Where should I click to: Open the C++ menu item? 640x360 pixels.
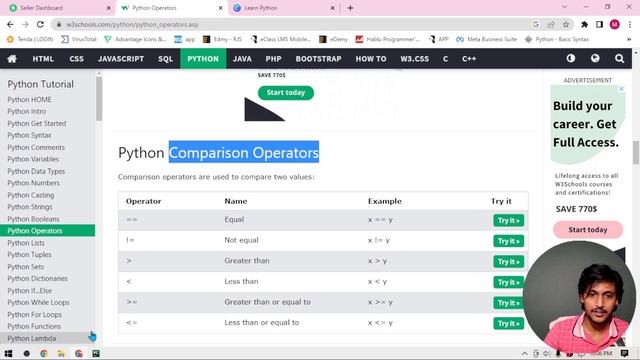tap(469, 59)
